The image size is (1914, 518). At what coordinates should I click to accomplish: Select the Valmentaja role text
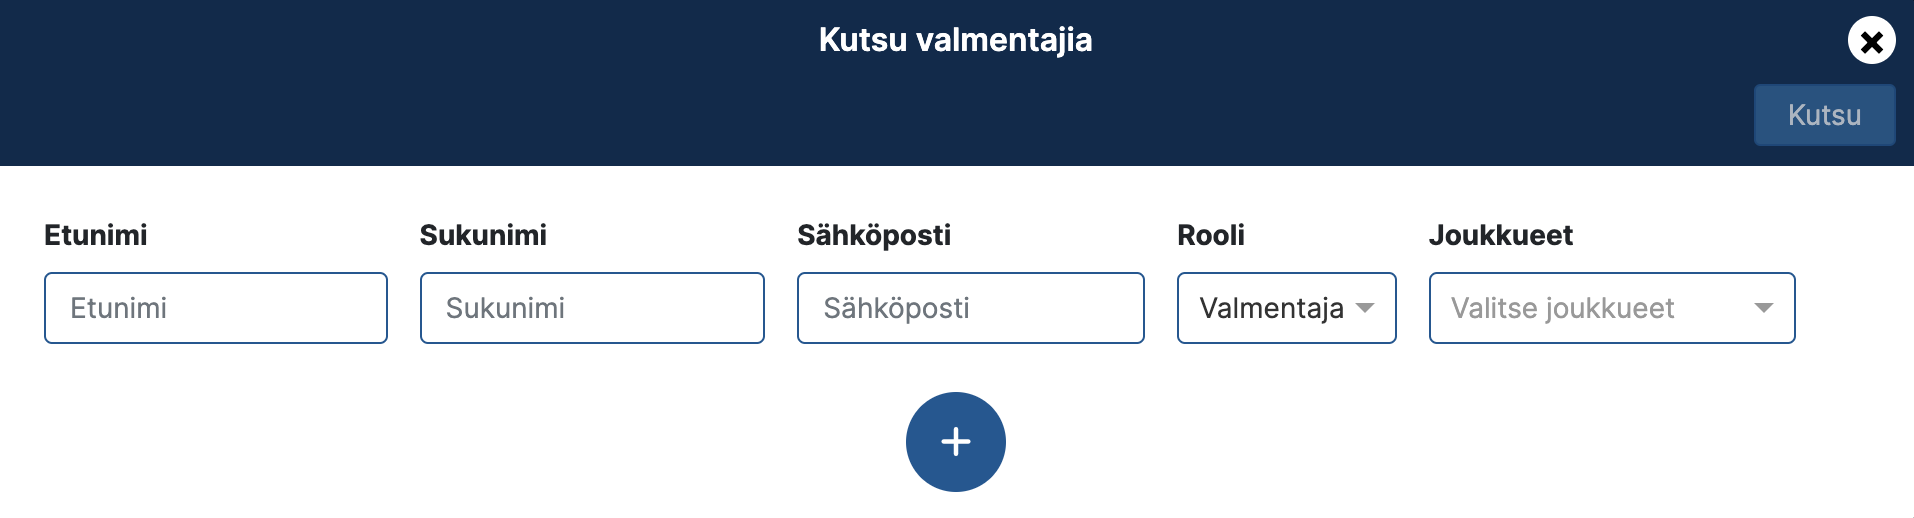[x=1271, y=308]
